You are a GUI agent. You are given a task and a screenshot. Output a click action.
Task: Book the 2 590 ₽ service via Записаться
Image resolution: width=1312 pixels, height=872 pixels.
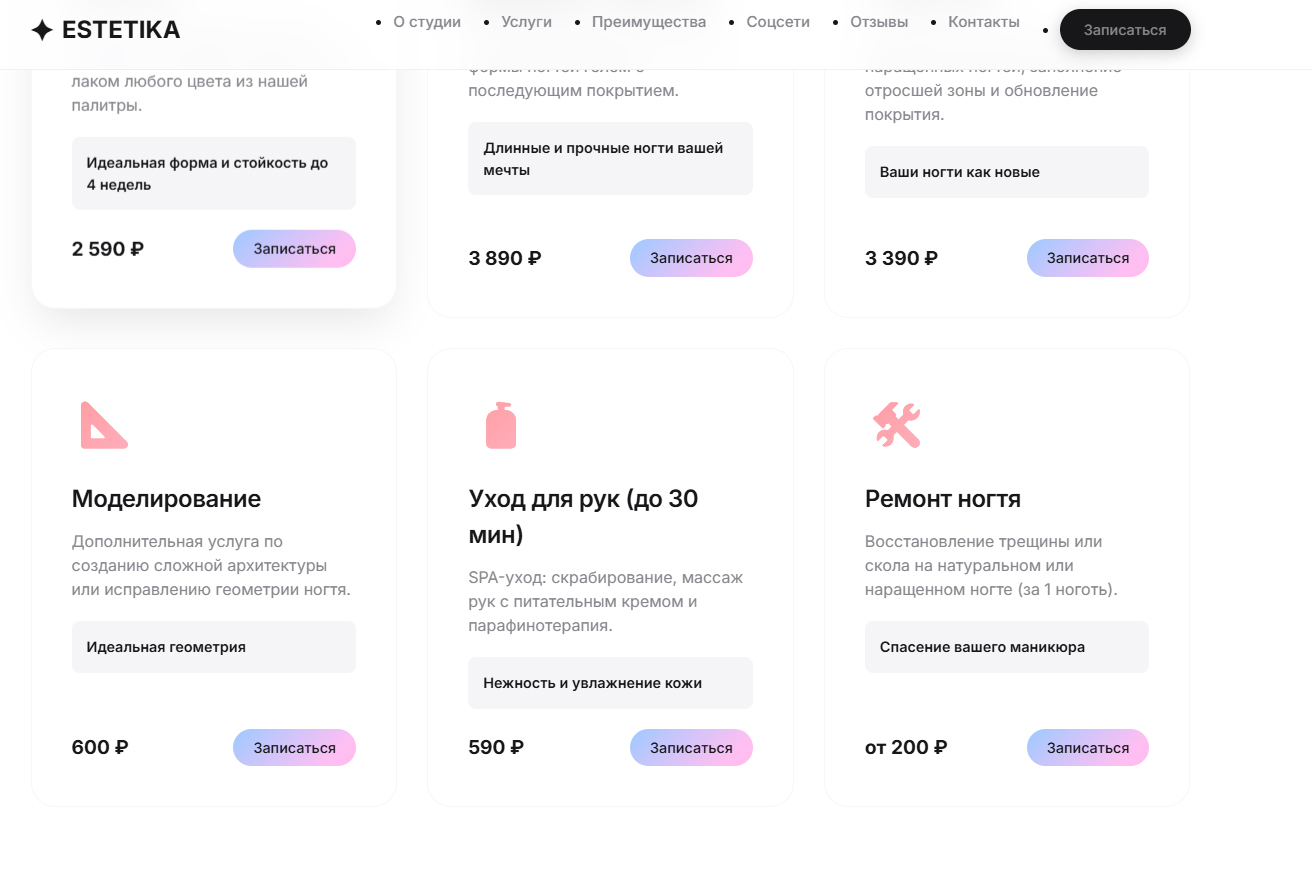point(294,249)
